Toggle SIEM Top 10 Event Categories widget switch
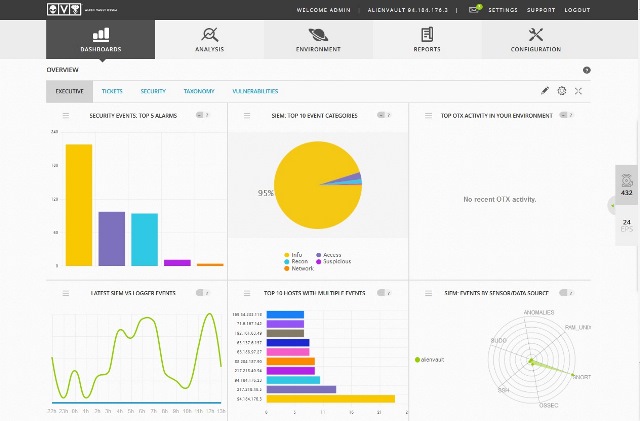Viewport: 640px width, 421px height. 384,115
